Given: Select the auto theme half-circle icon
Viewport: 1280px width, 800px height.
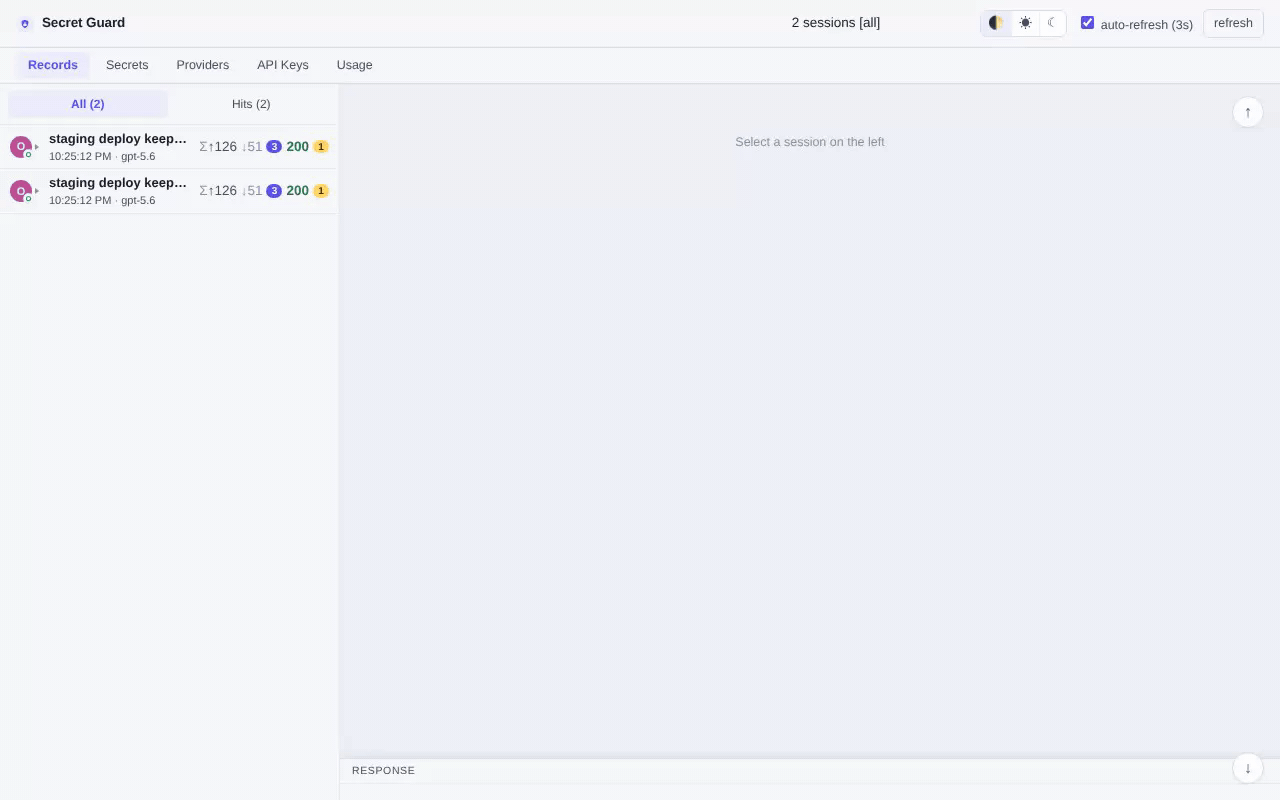Looking at the screenshot, I should click(x=996, y=23).
